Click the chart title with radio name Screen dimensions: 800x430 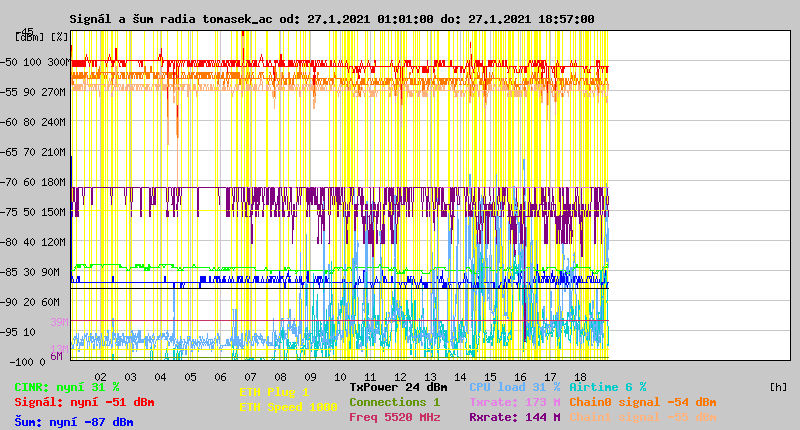pos(331,19)
